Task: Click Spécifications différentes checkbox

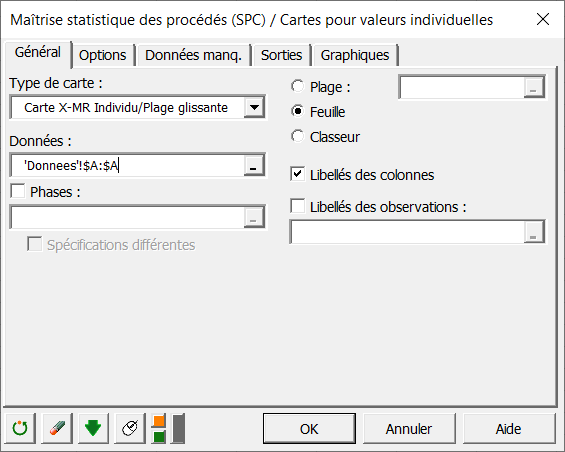Action: coord(35,244)
